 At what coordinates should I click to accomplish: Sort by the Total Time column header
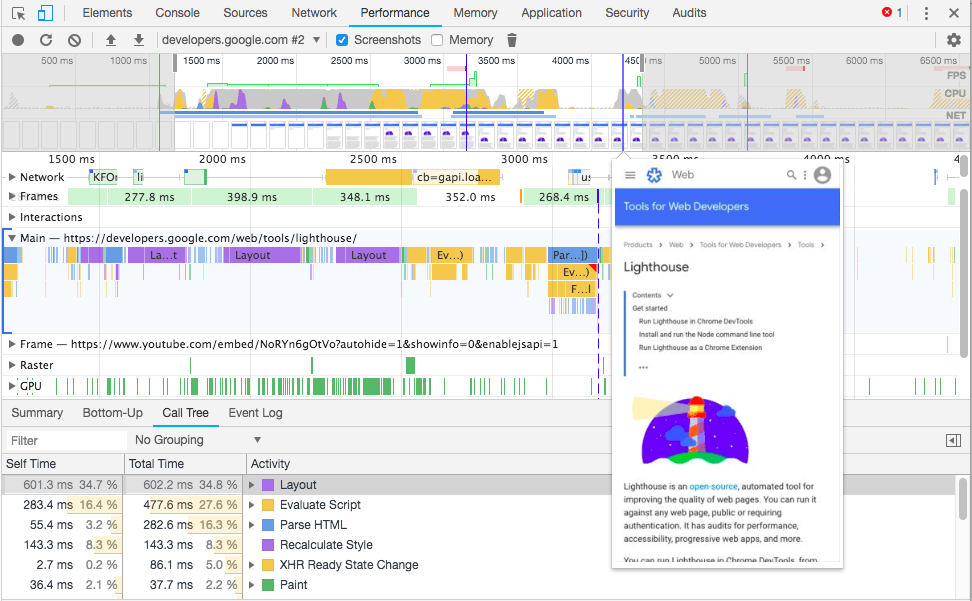pyautogui.click(x=185, y=464)
